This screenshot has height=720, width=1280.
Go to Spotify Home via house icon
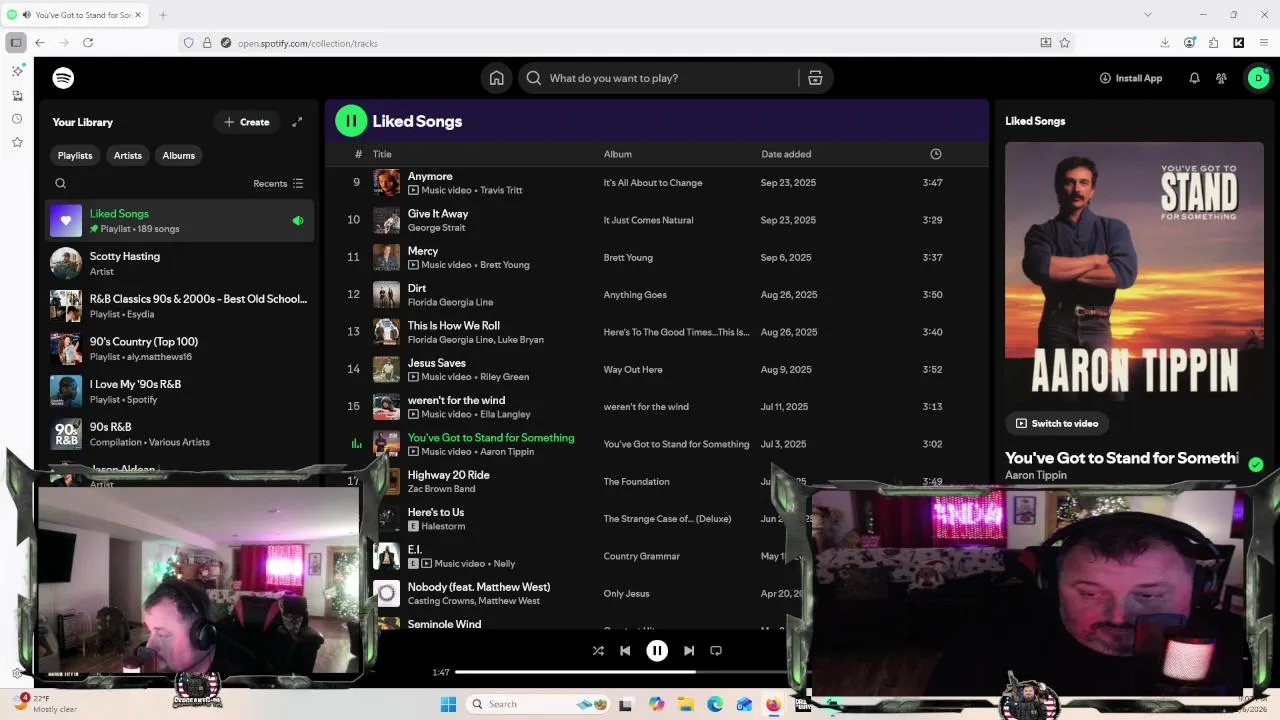click(x=496, y=78)
